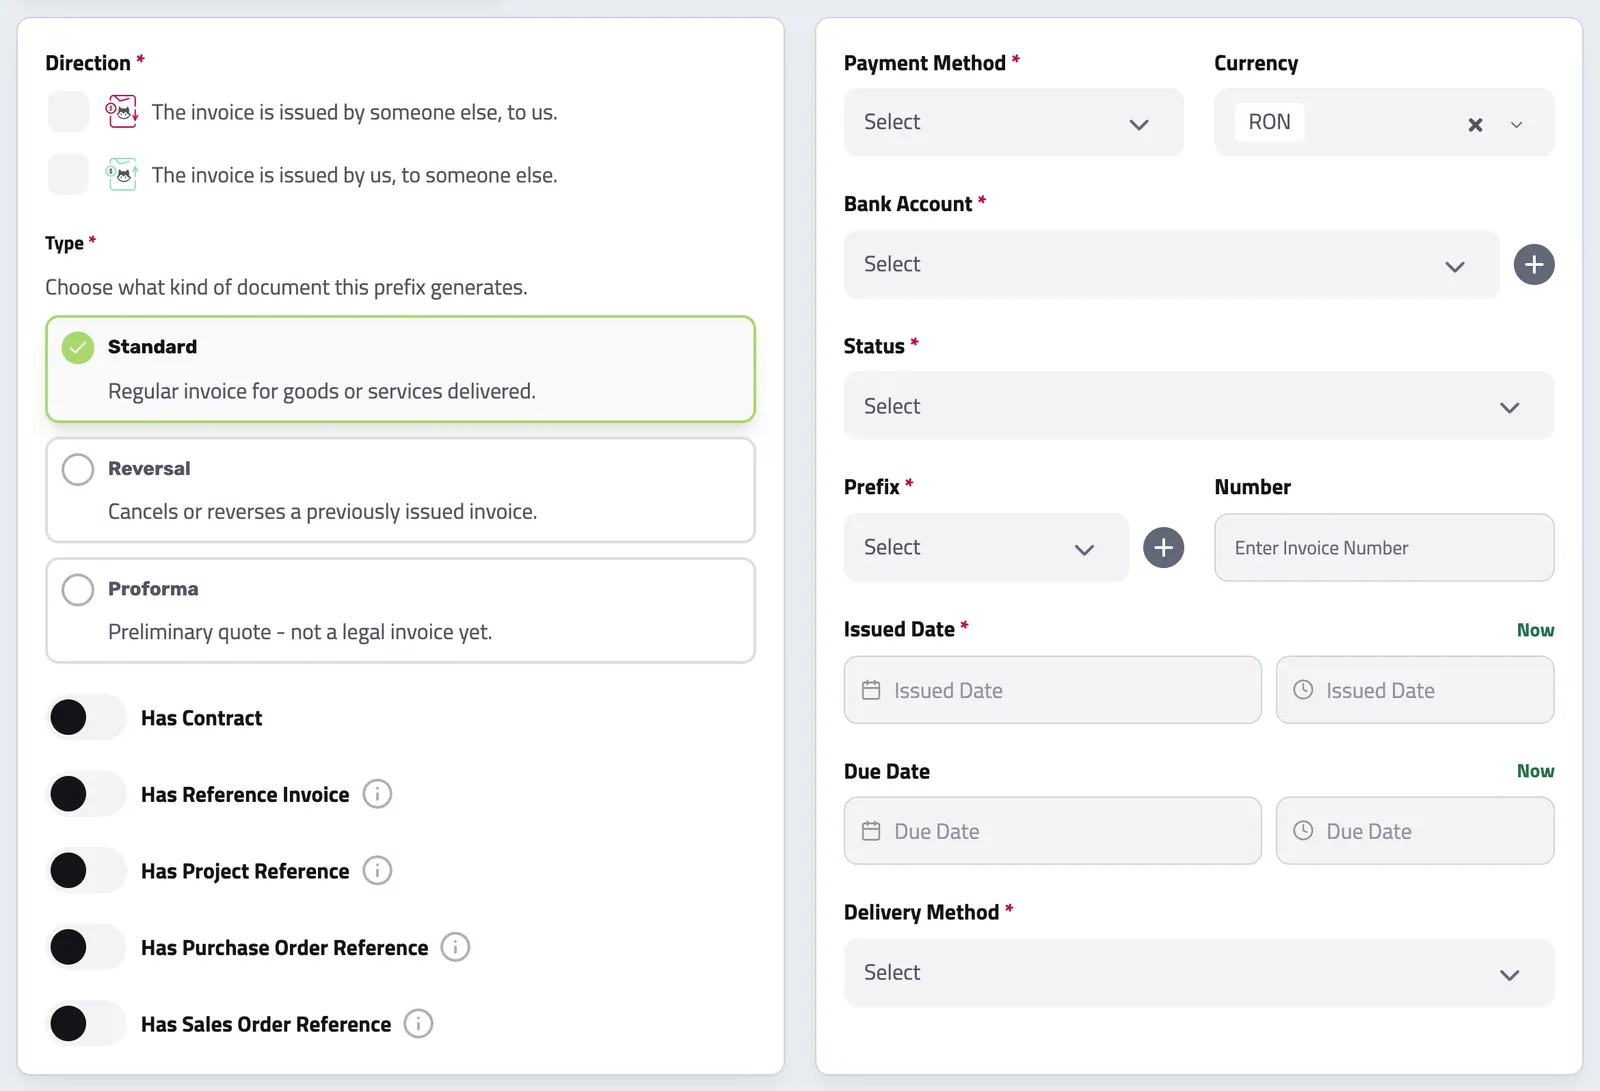Screen dimensions: 1600x1091
Task: Click the clock icon in Issued Date time field
Action: [1303, 690]
